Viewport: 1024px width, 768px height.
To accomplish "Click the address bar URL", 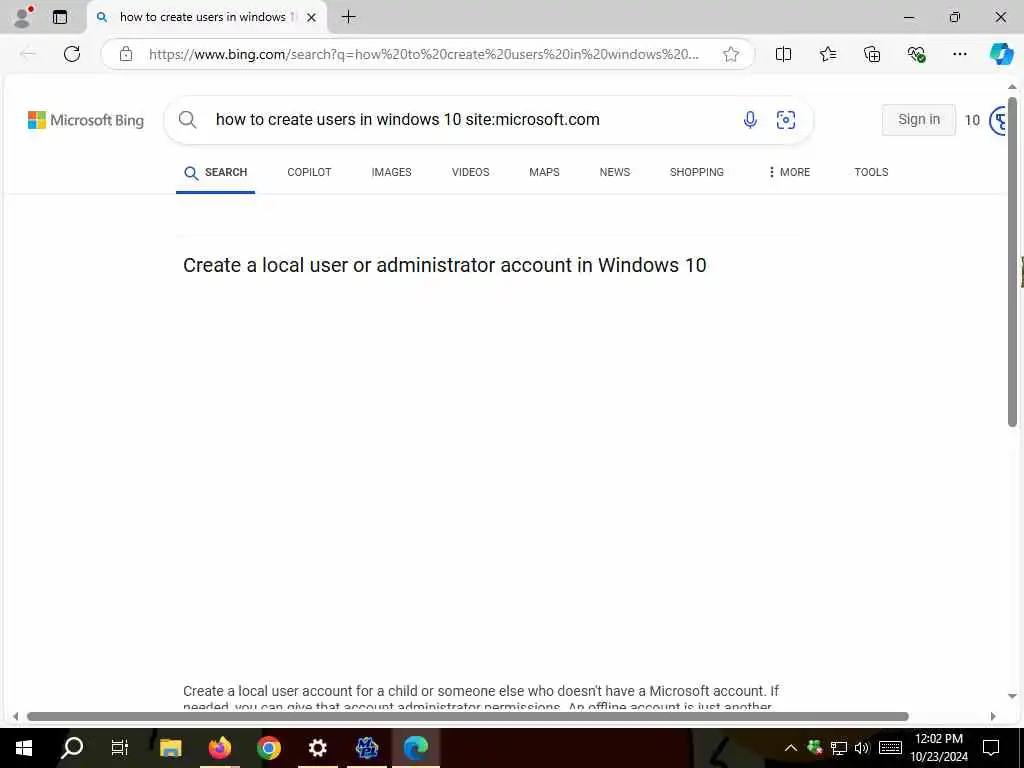I will [x=423, y=54].
